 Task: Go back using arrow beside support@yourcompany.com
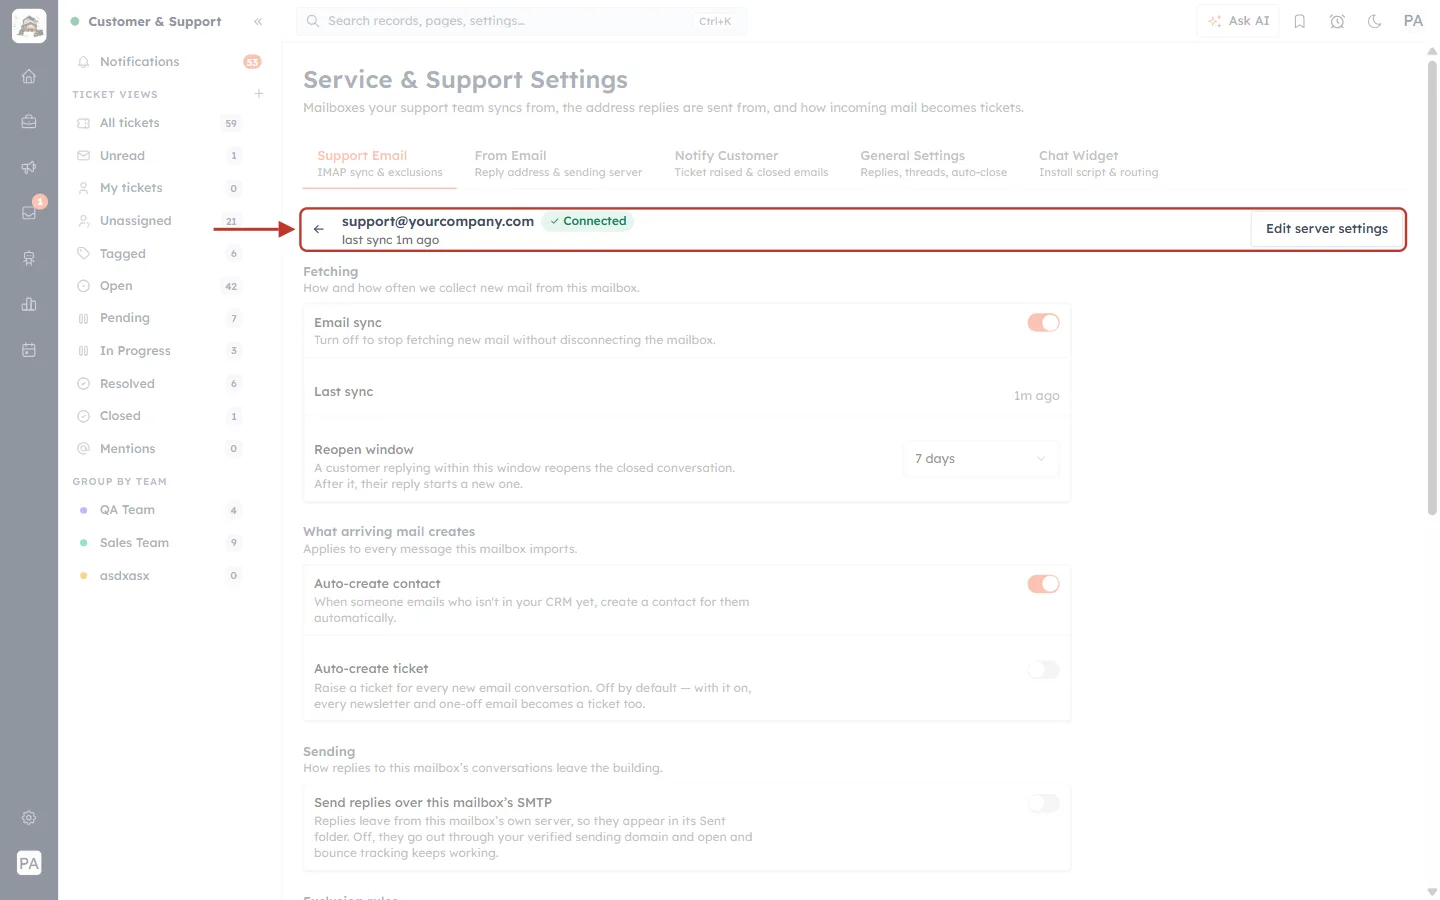(319, 229)
